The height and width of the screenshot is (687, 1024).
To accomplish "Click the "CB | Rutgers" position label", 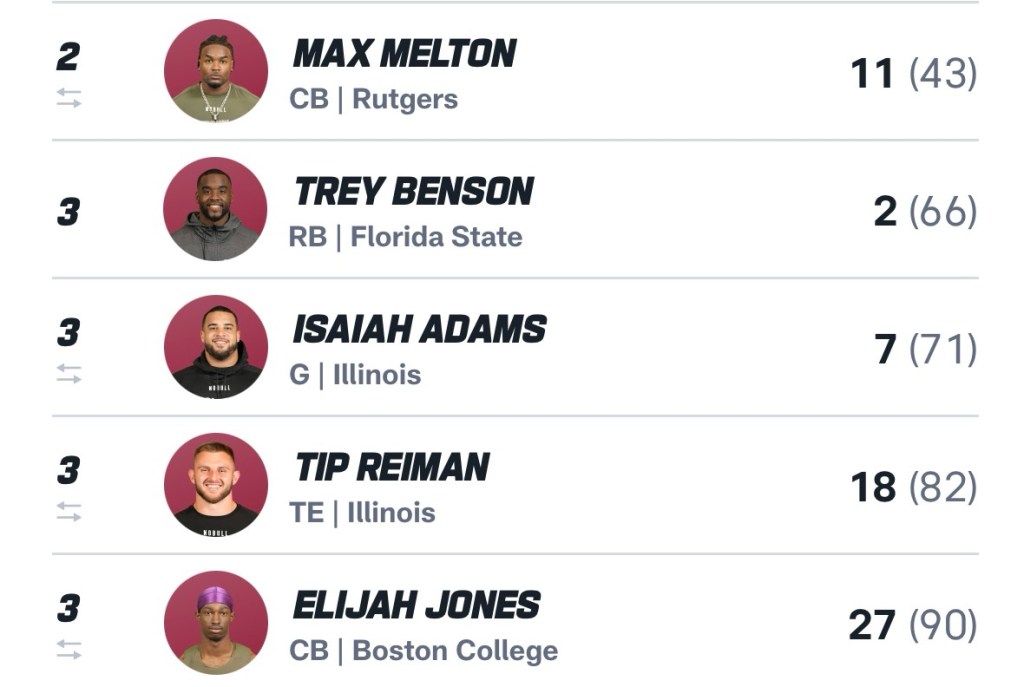I will (x=373, y=100).
